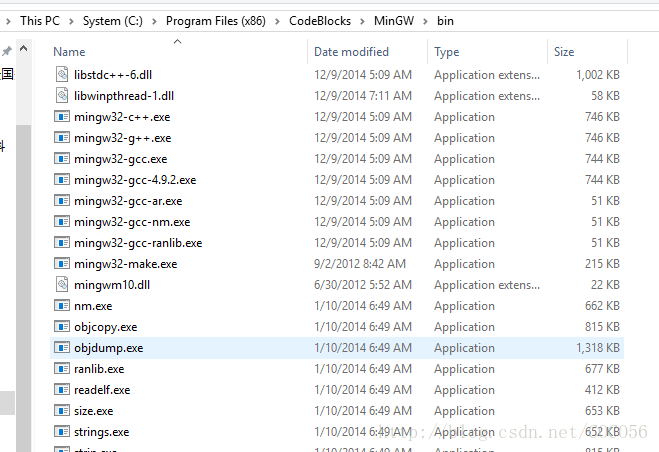Click the mingw32-gcc-4.9.2.exe application icon

coord(62,180)
